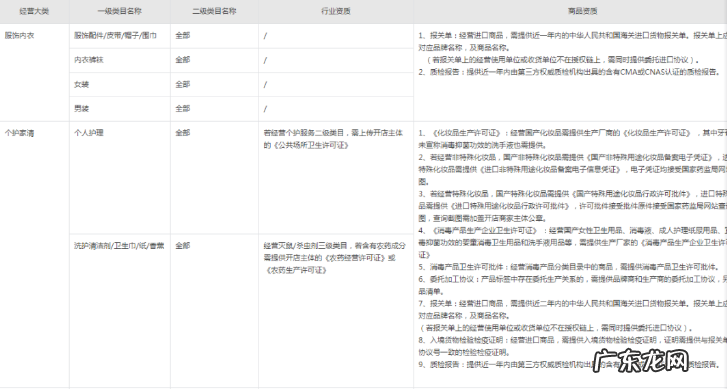Click 全部 in the 男装 row

[x=183, y=109]
